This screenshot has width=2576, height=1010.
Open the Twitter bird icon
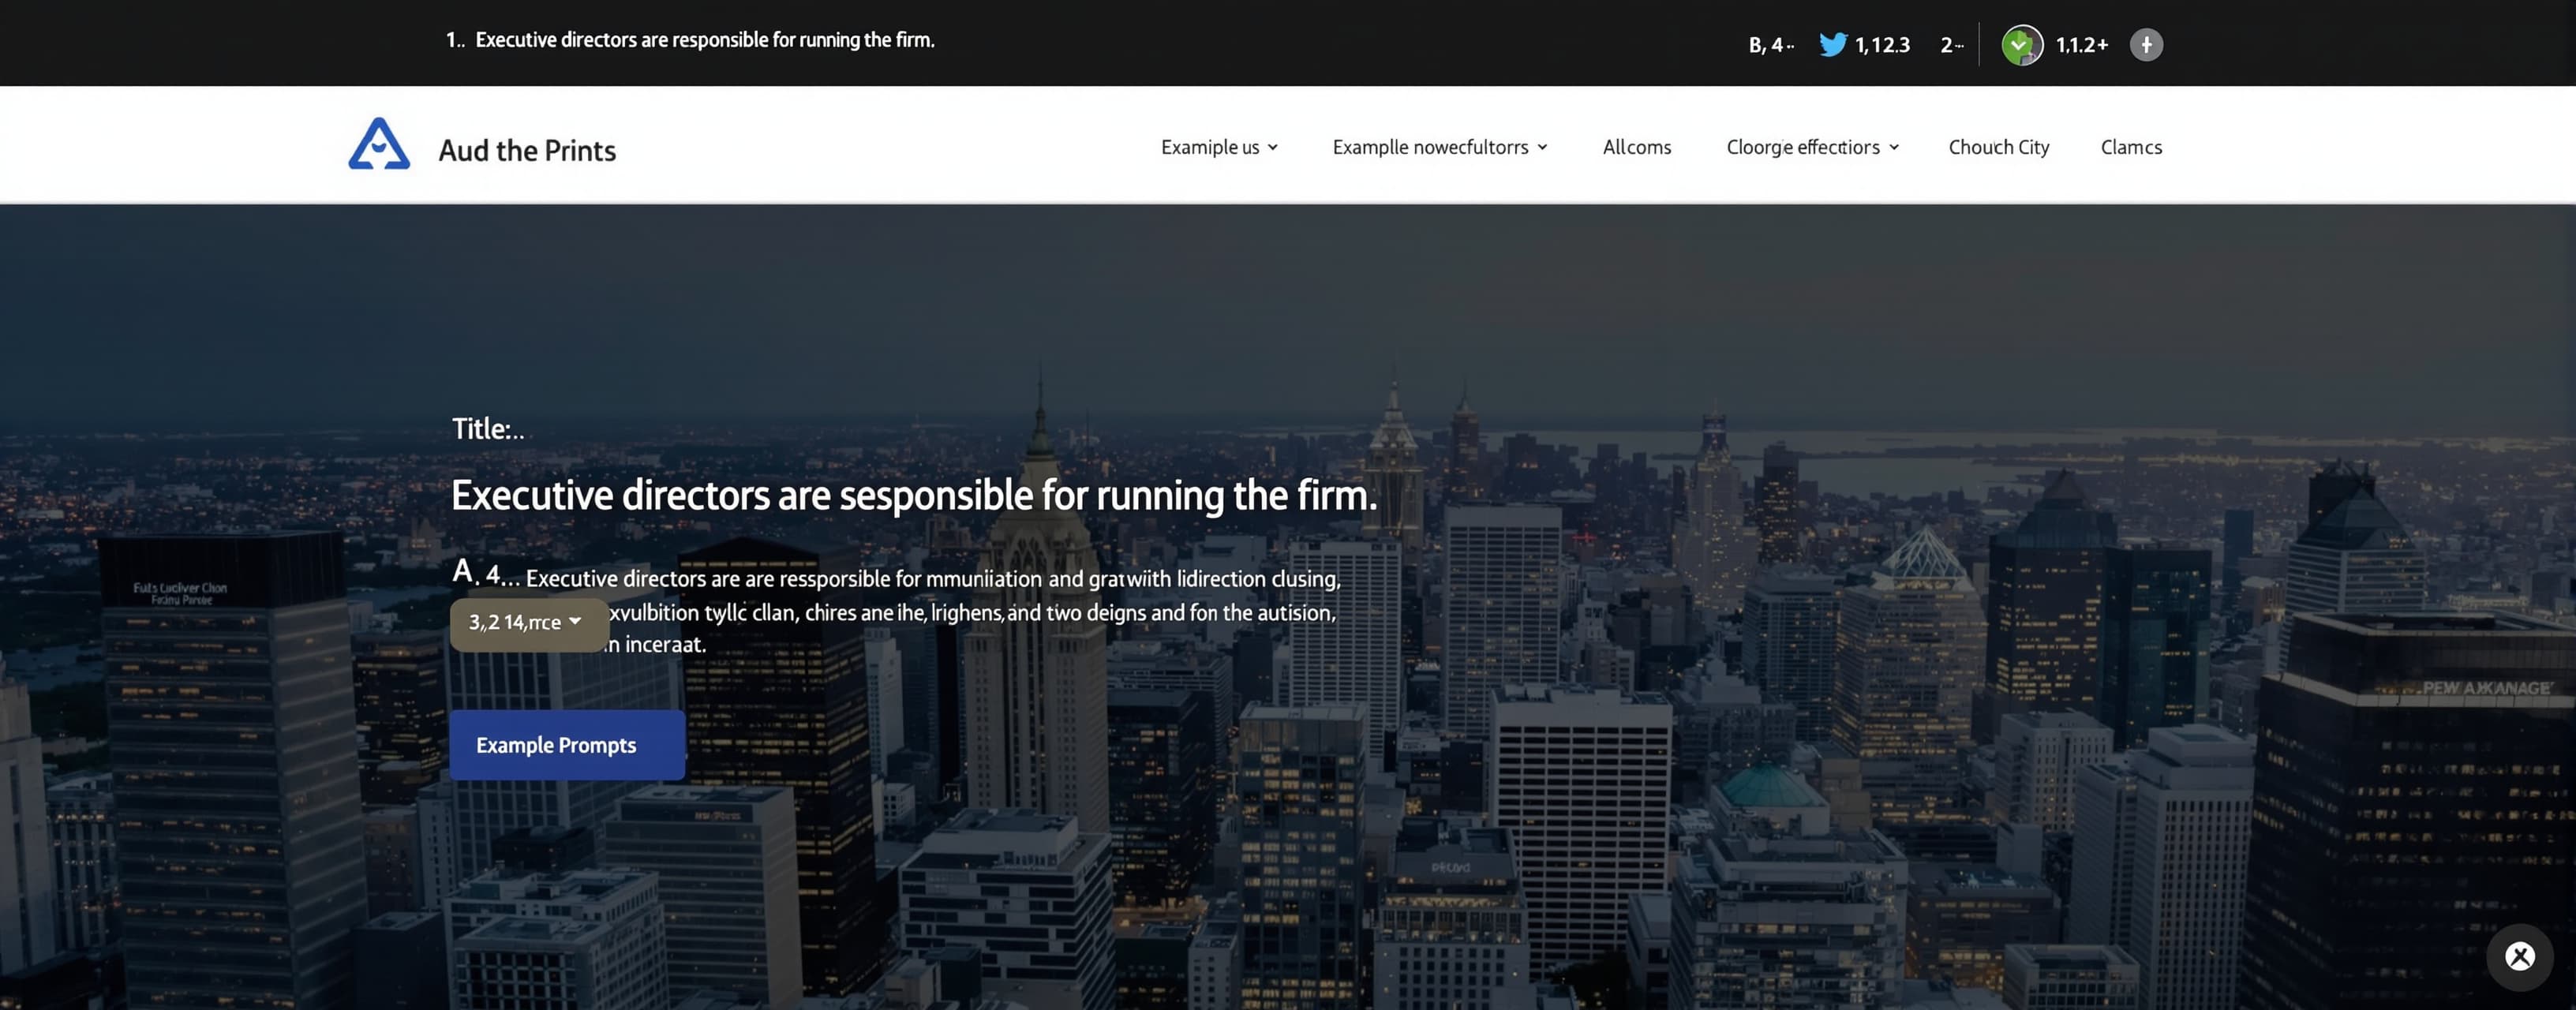(1832, 44)
